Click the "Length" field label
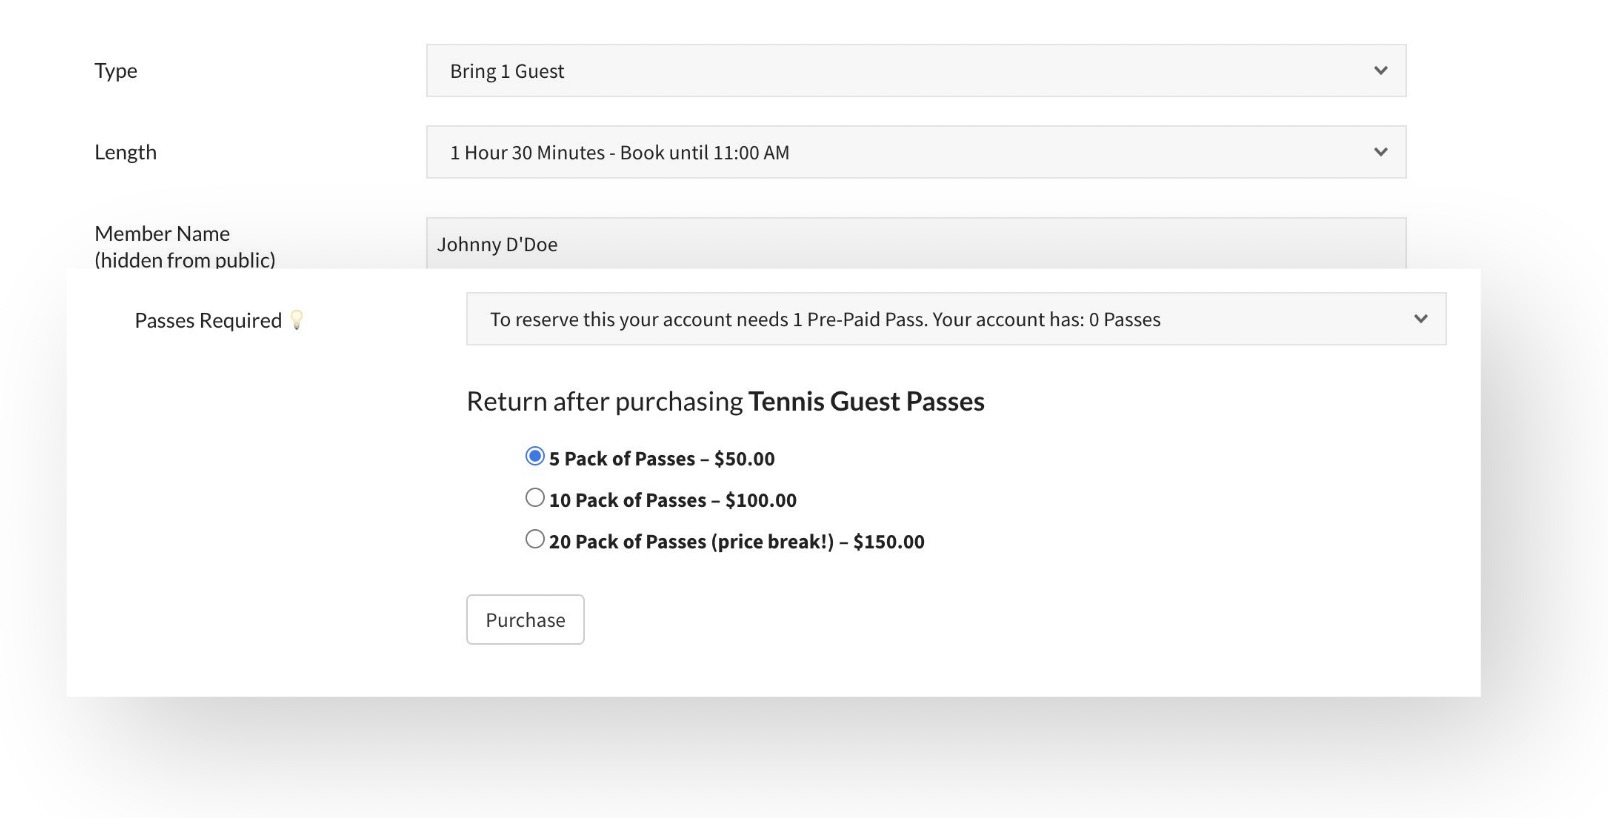This screenshot has height=818, width=1608. pyautogui.click(x=125, y=152)
